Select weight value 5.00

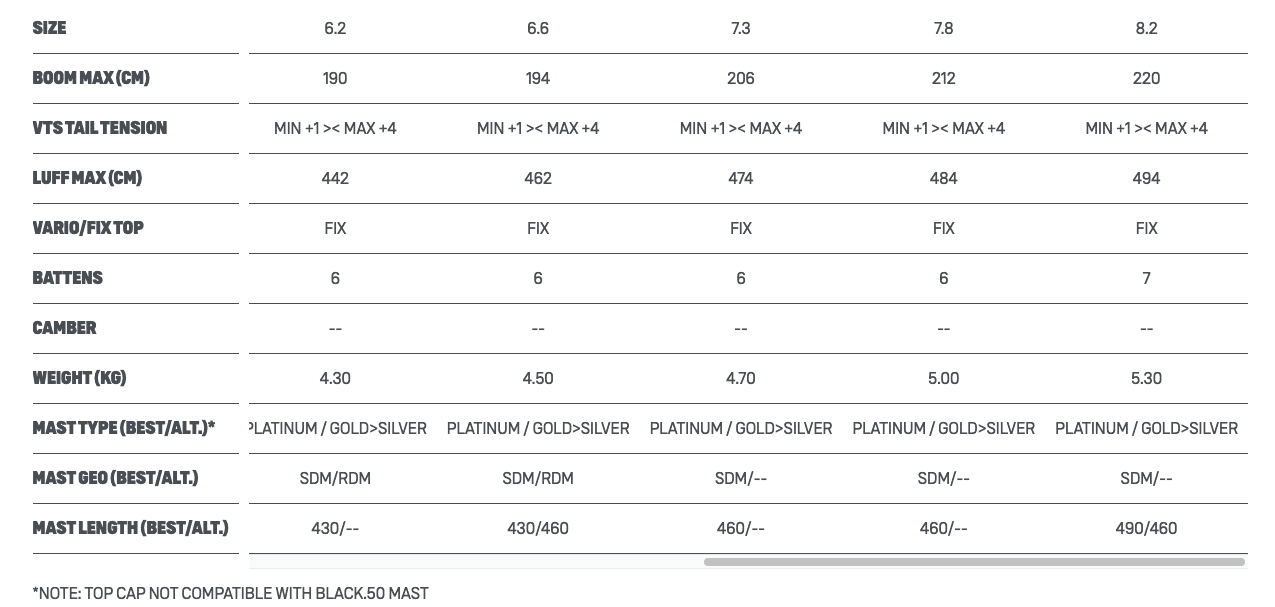click(x=943, y=378)
